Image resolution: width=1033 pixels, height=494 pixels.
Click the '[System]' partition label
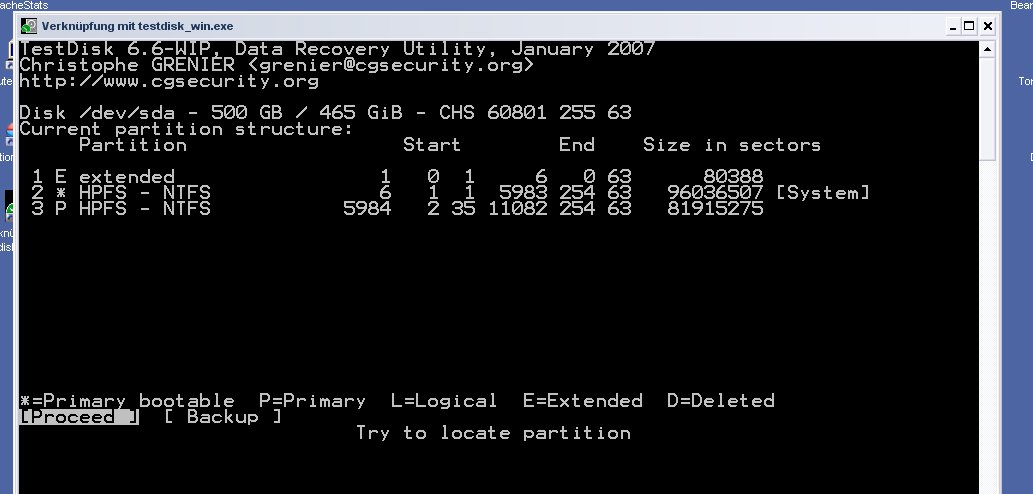(823, 193)
